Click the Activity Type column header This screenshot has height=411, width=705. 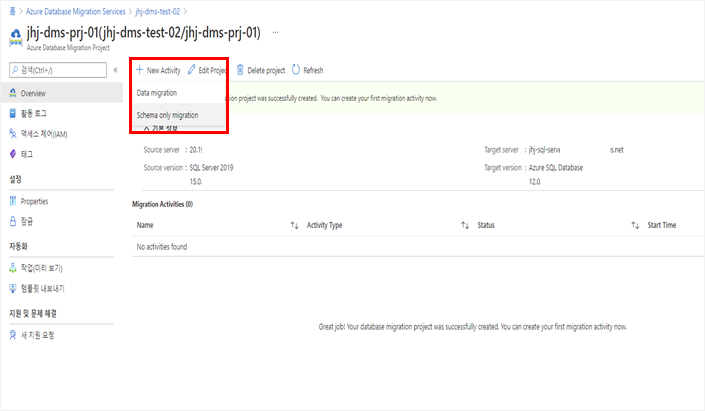324,225
